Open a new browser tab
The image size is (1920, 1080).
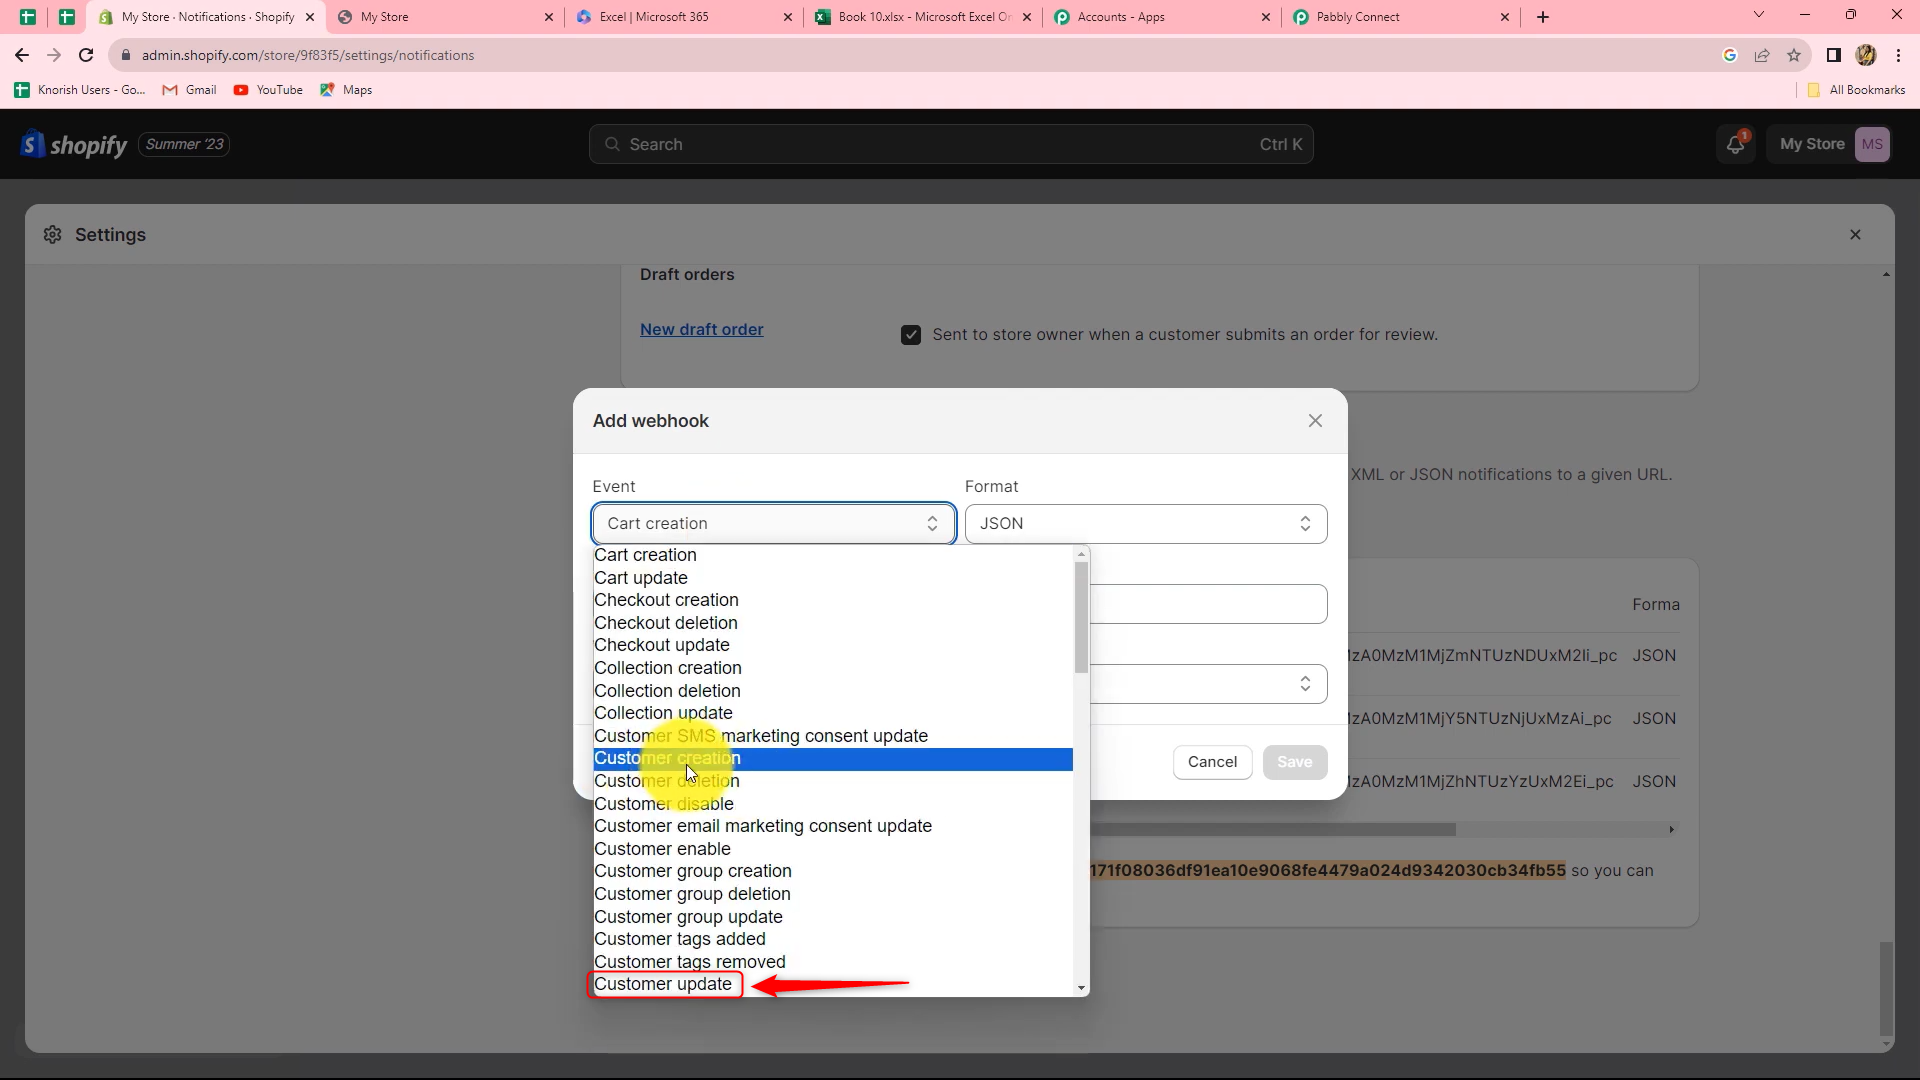click(1543, 17)
